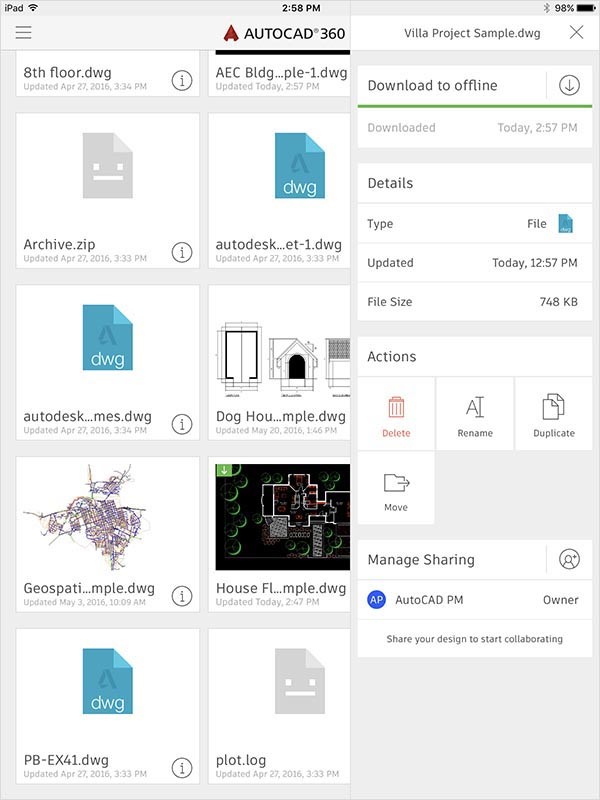Select the '748 KB' file size value

tap(559, 302)
